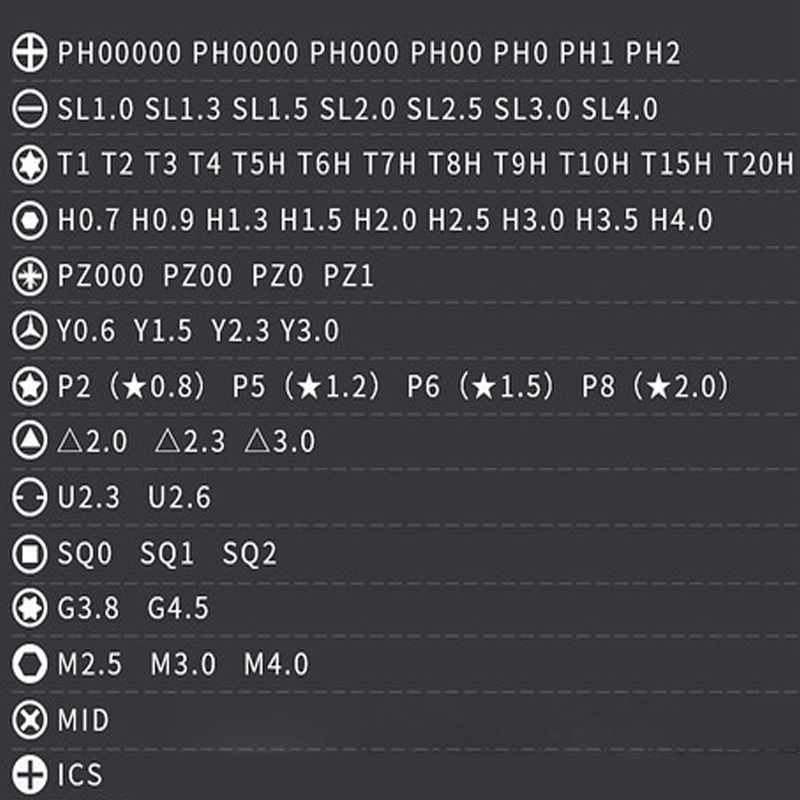The height and width of the screenshot is (800, 800).
Task: Click the hex bit icon
Action: pos(30,220)
